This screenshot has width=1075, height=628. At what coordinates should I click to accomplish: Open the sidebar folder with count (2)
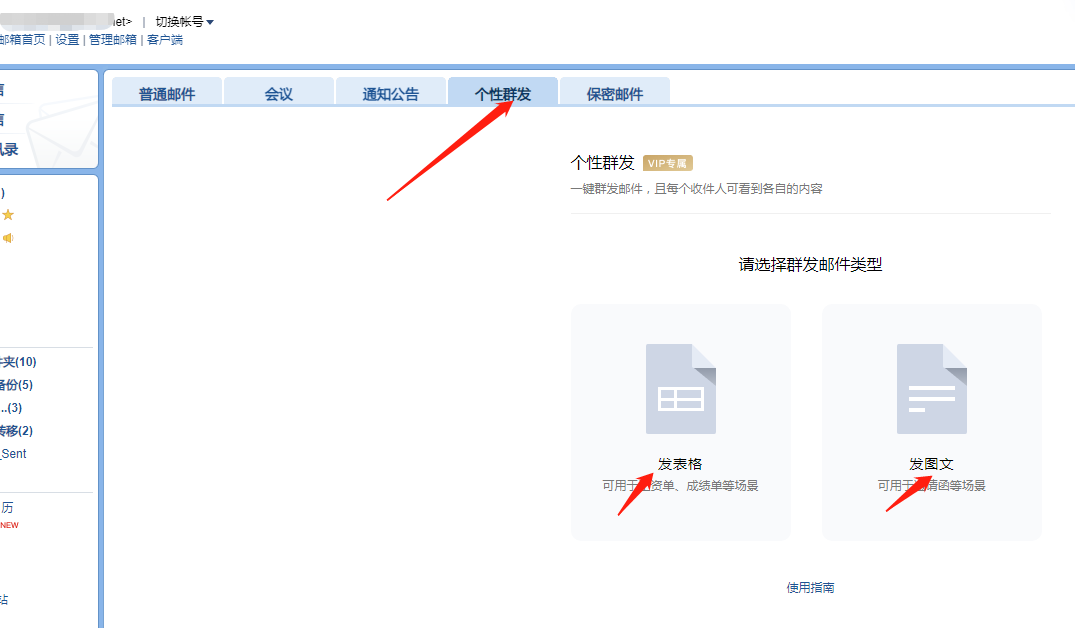pos(16,431)
